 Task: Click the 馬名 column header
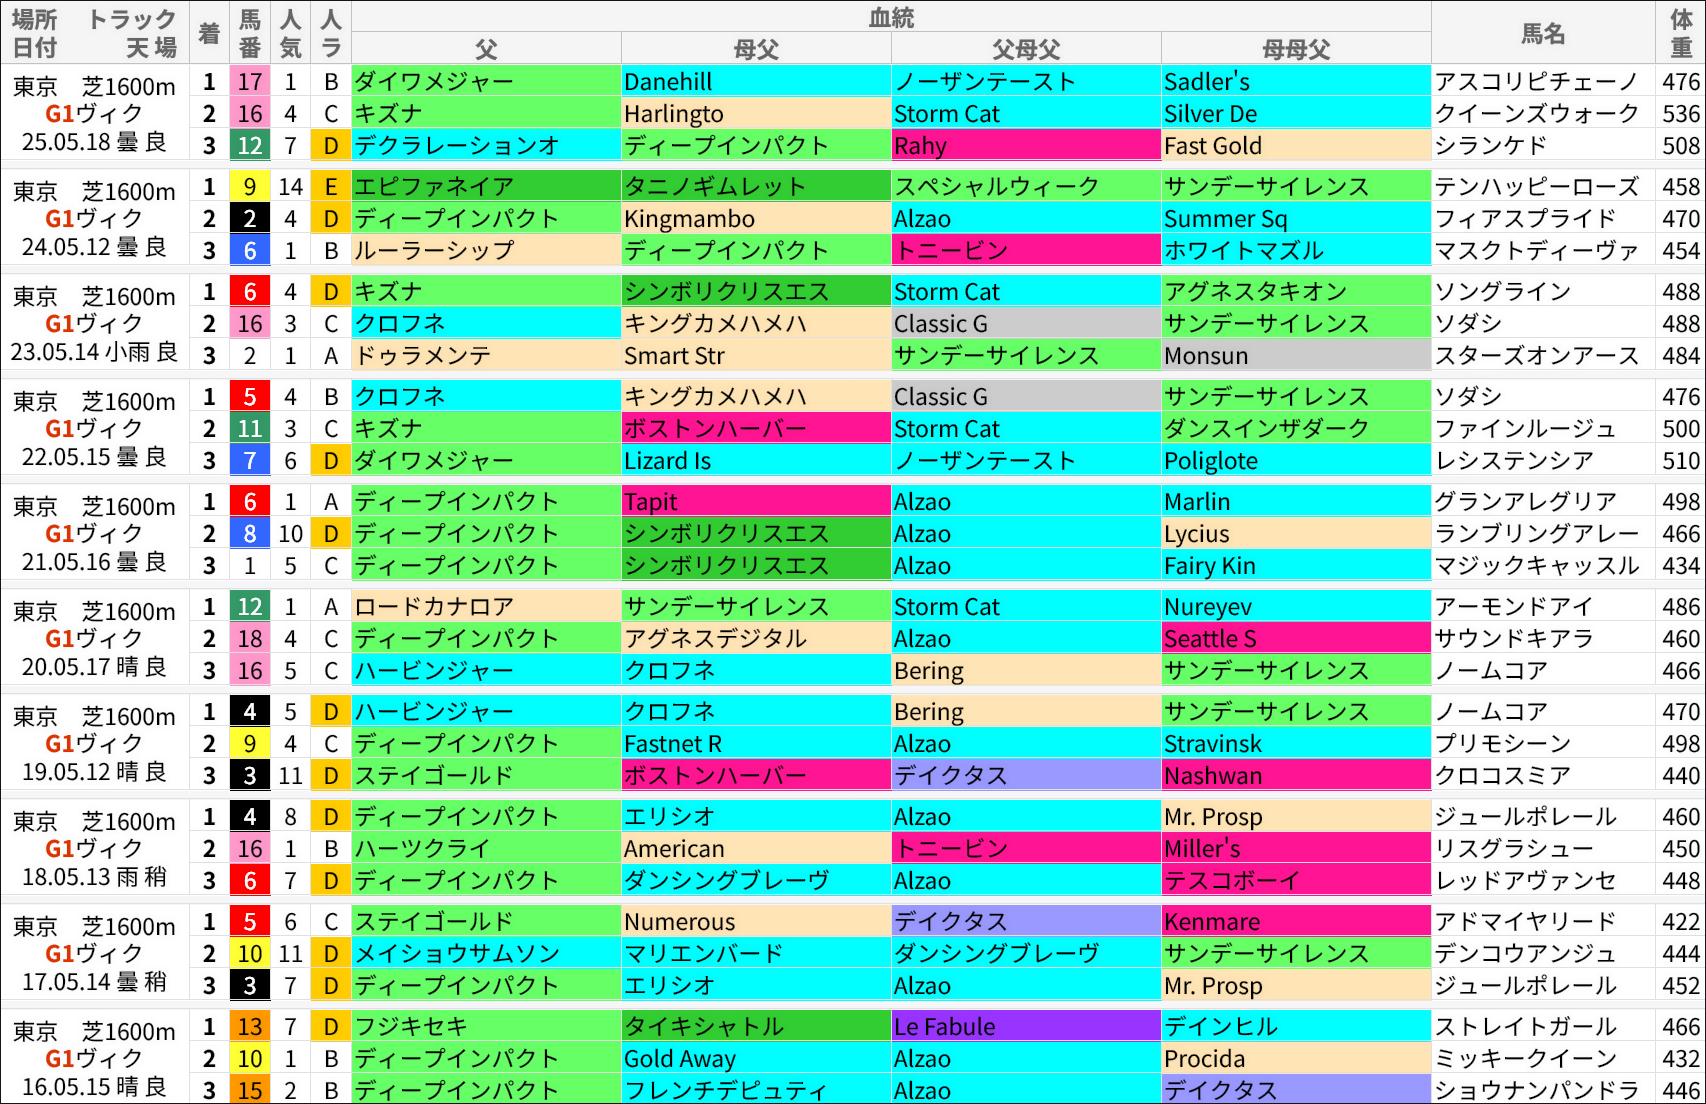coord(1543,33)
